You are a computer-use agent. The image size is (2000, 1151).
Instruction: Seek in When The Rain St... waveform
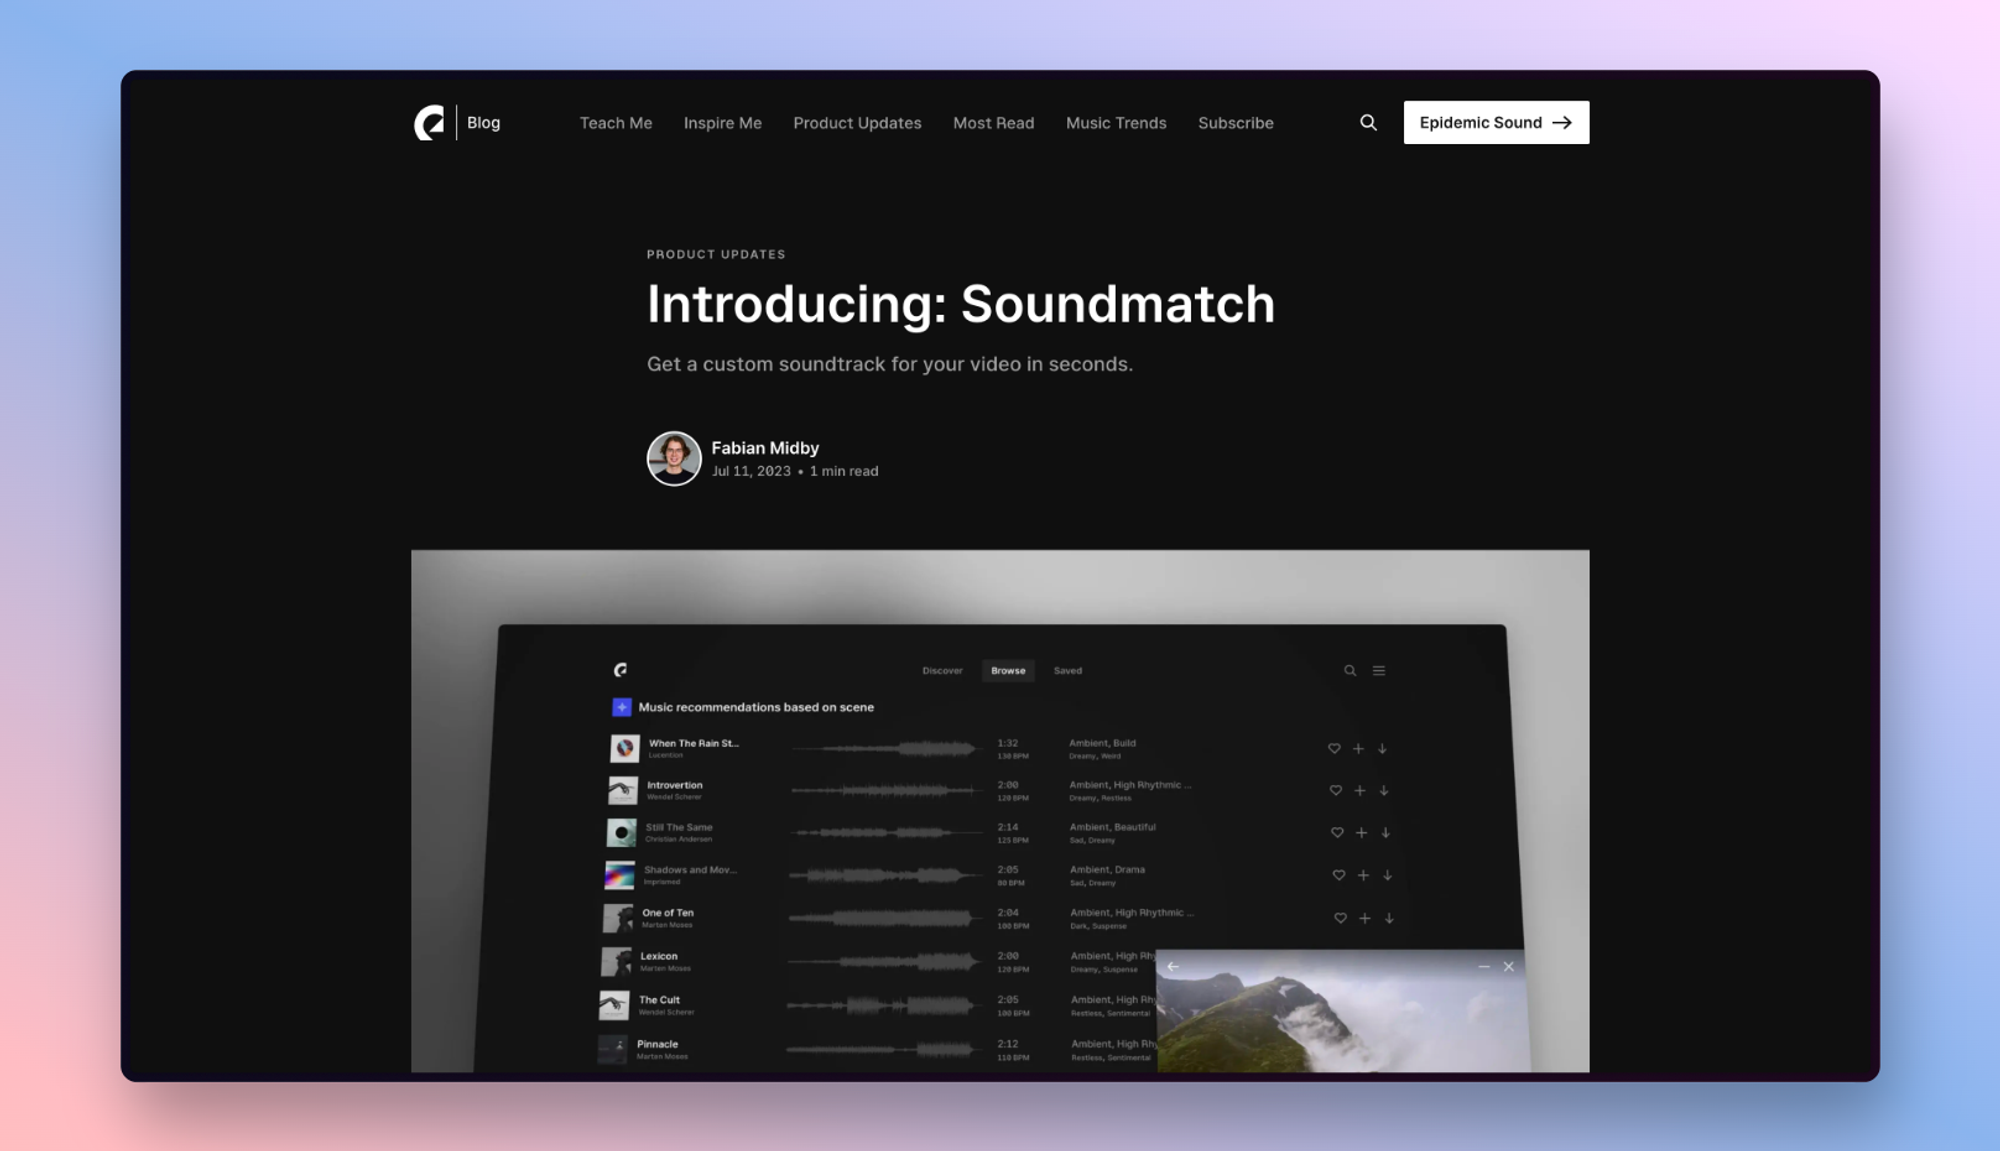[x=886, y=748]
